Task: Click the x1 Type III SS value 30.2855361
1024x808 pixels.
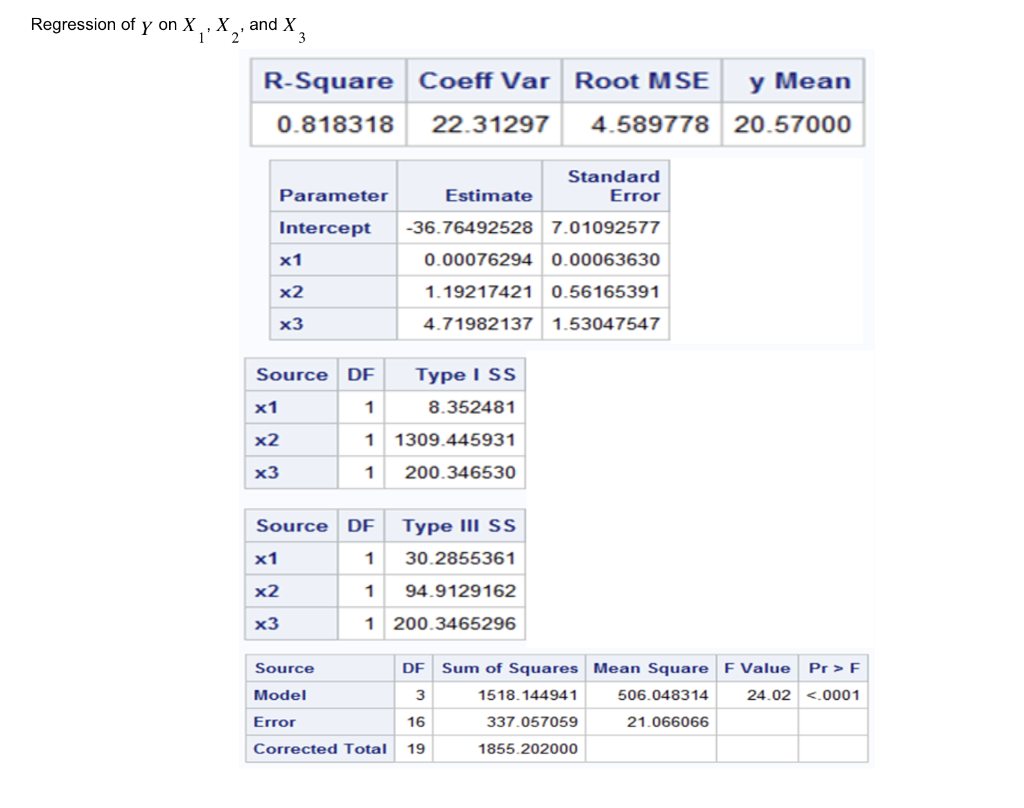Action: tap(460, 558)
